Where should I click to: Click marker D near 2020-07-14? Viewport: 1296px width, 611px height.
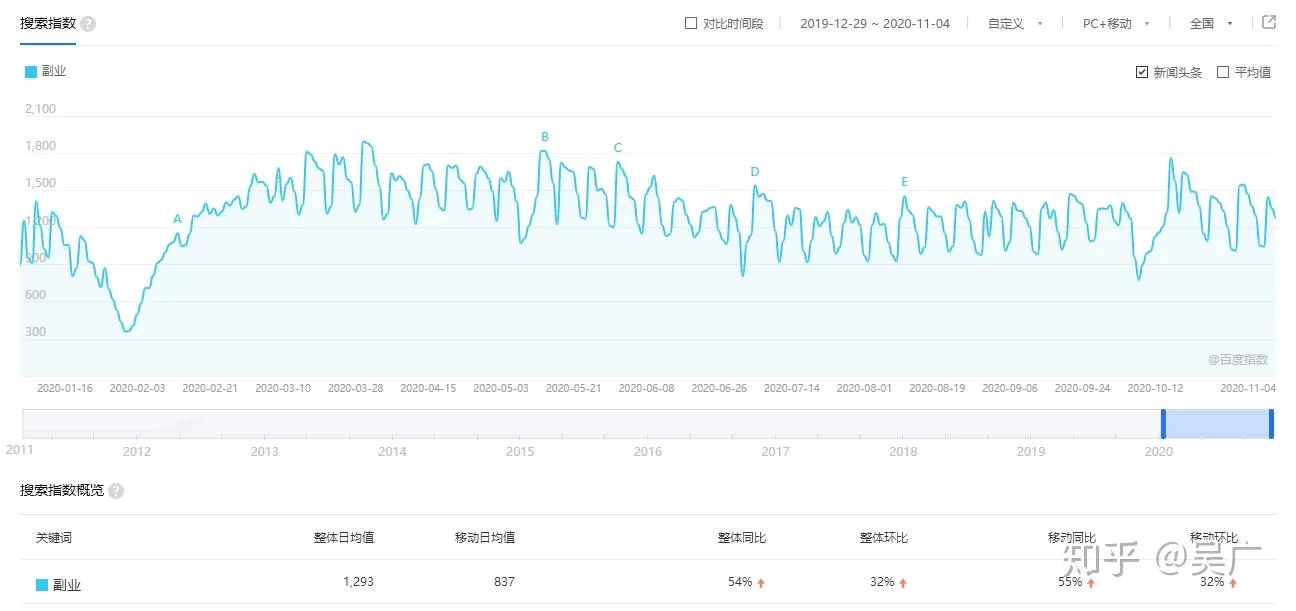tap(755, 172)
